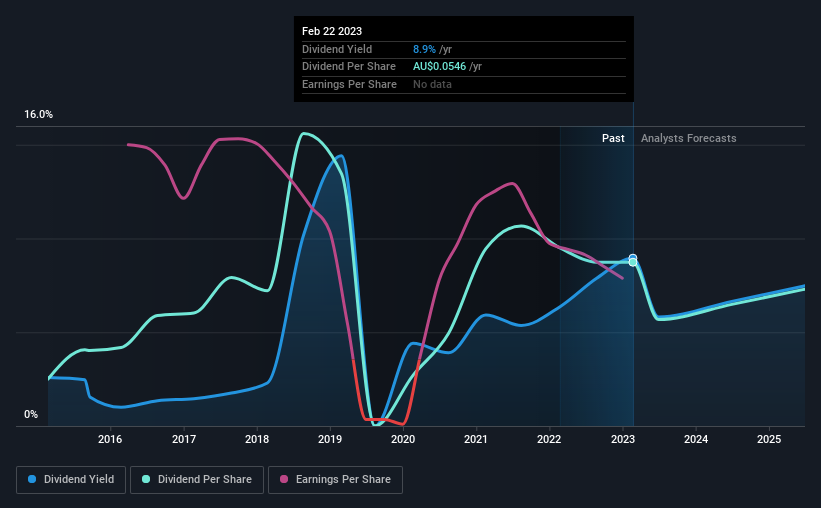Select the 2020 x-axis label
Screen dimensions: 821x508
pos(403,439)
